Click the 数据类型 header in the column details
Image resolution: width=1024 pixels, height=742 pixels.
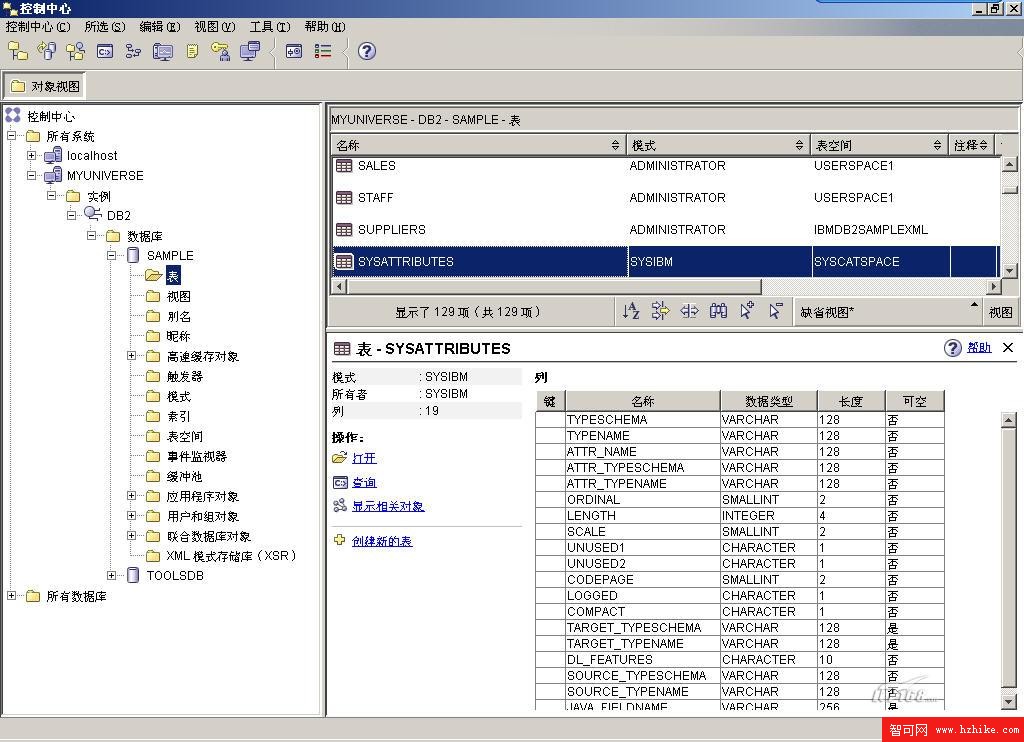[769, 401]
